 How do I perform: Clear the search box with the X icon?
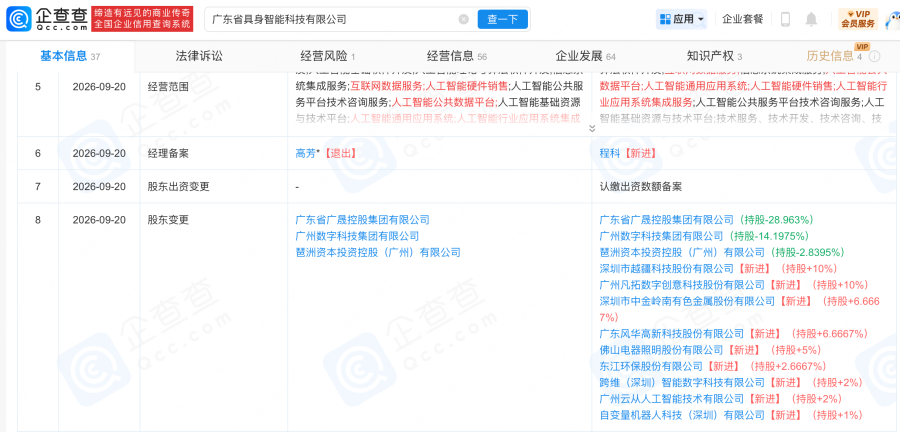tap(463, 19)
